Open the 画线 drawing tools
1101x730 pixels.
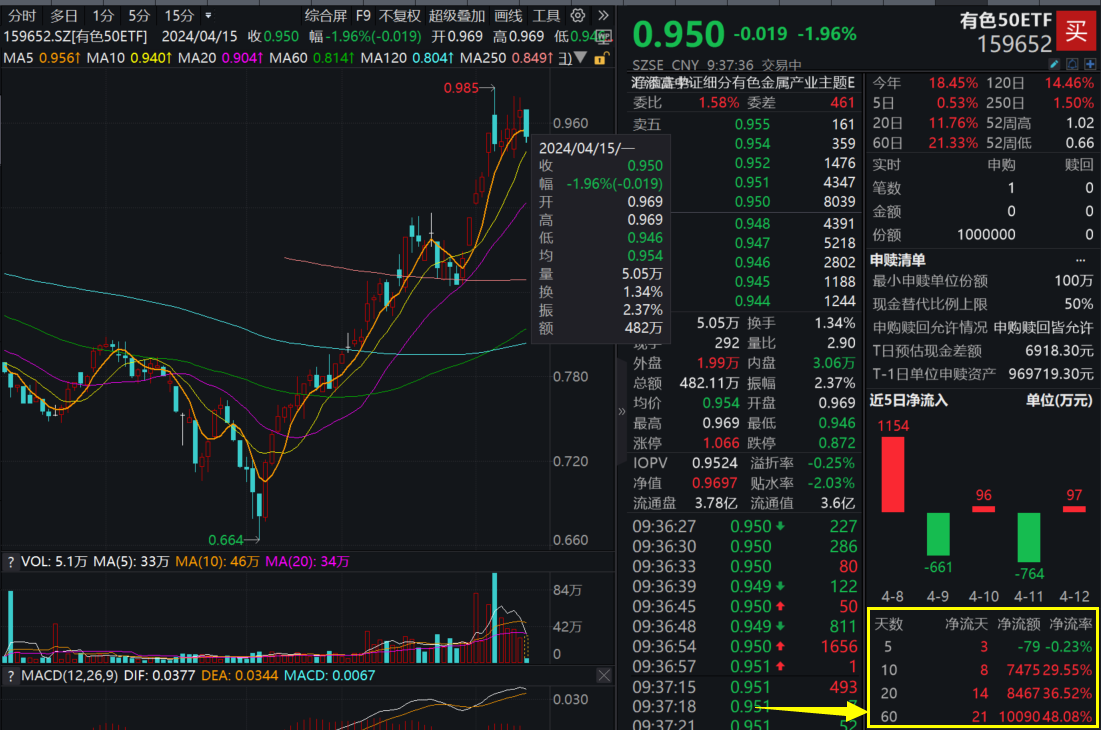[x=508, y=15]
